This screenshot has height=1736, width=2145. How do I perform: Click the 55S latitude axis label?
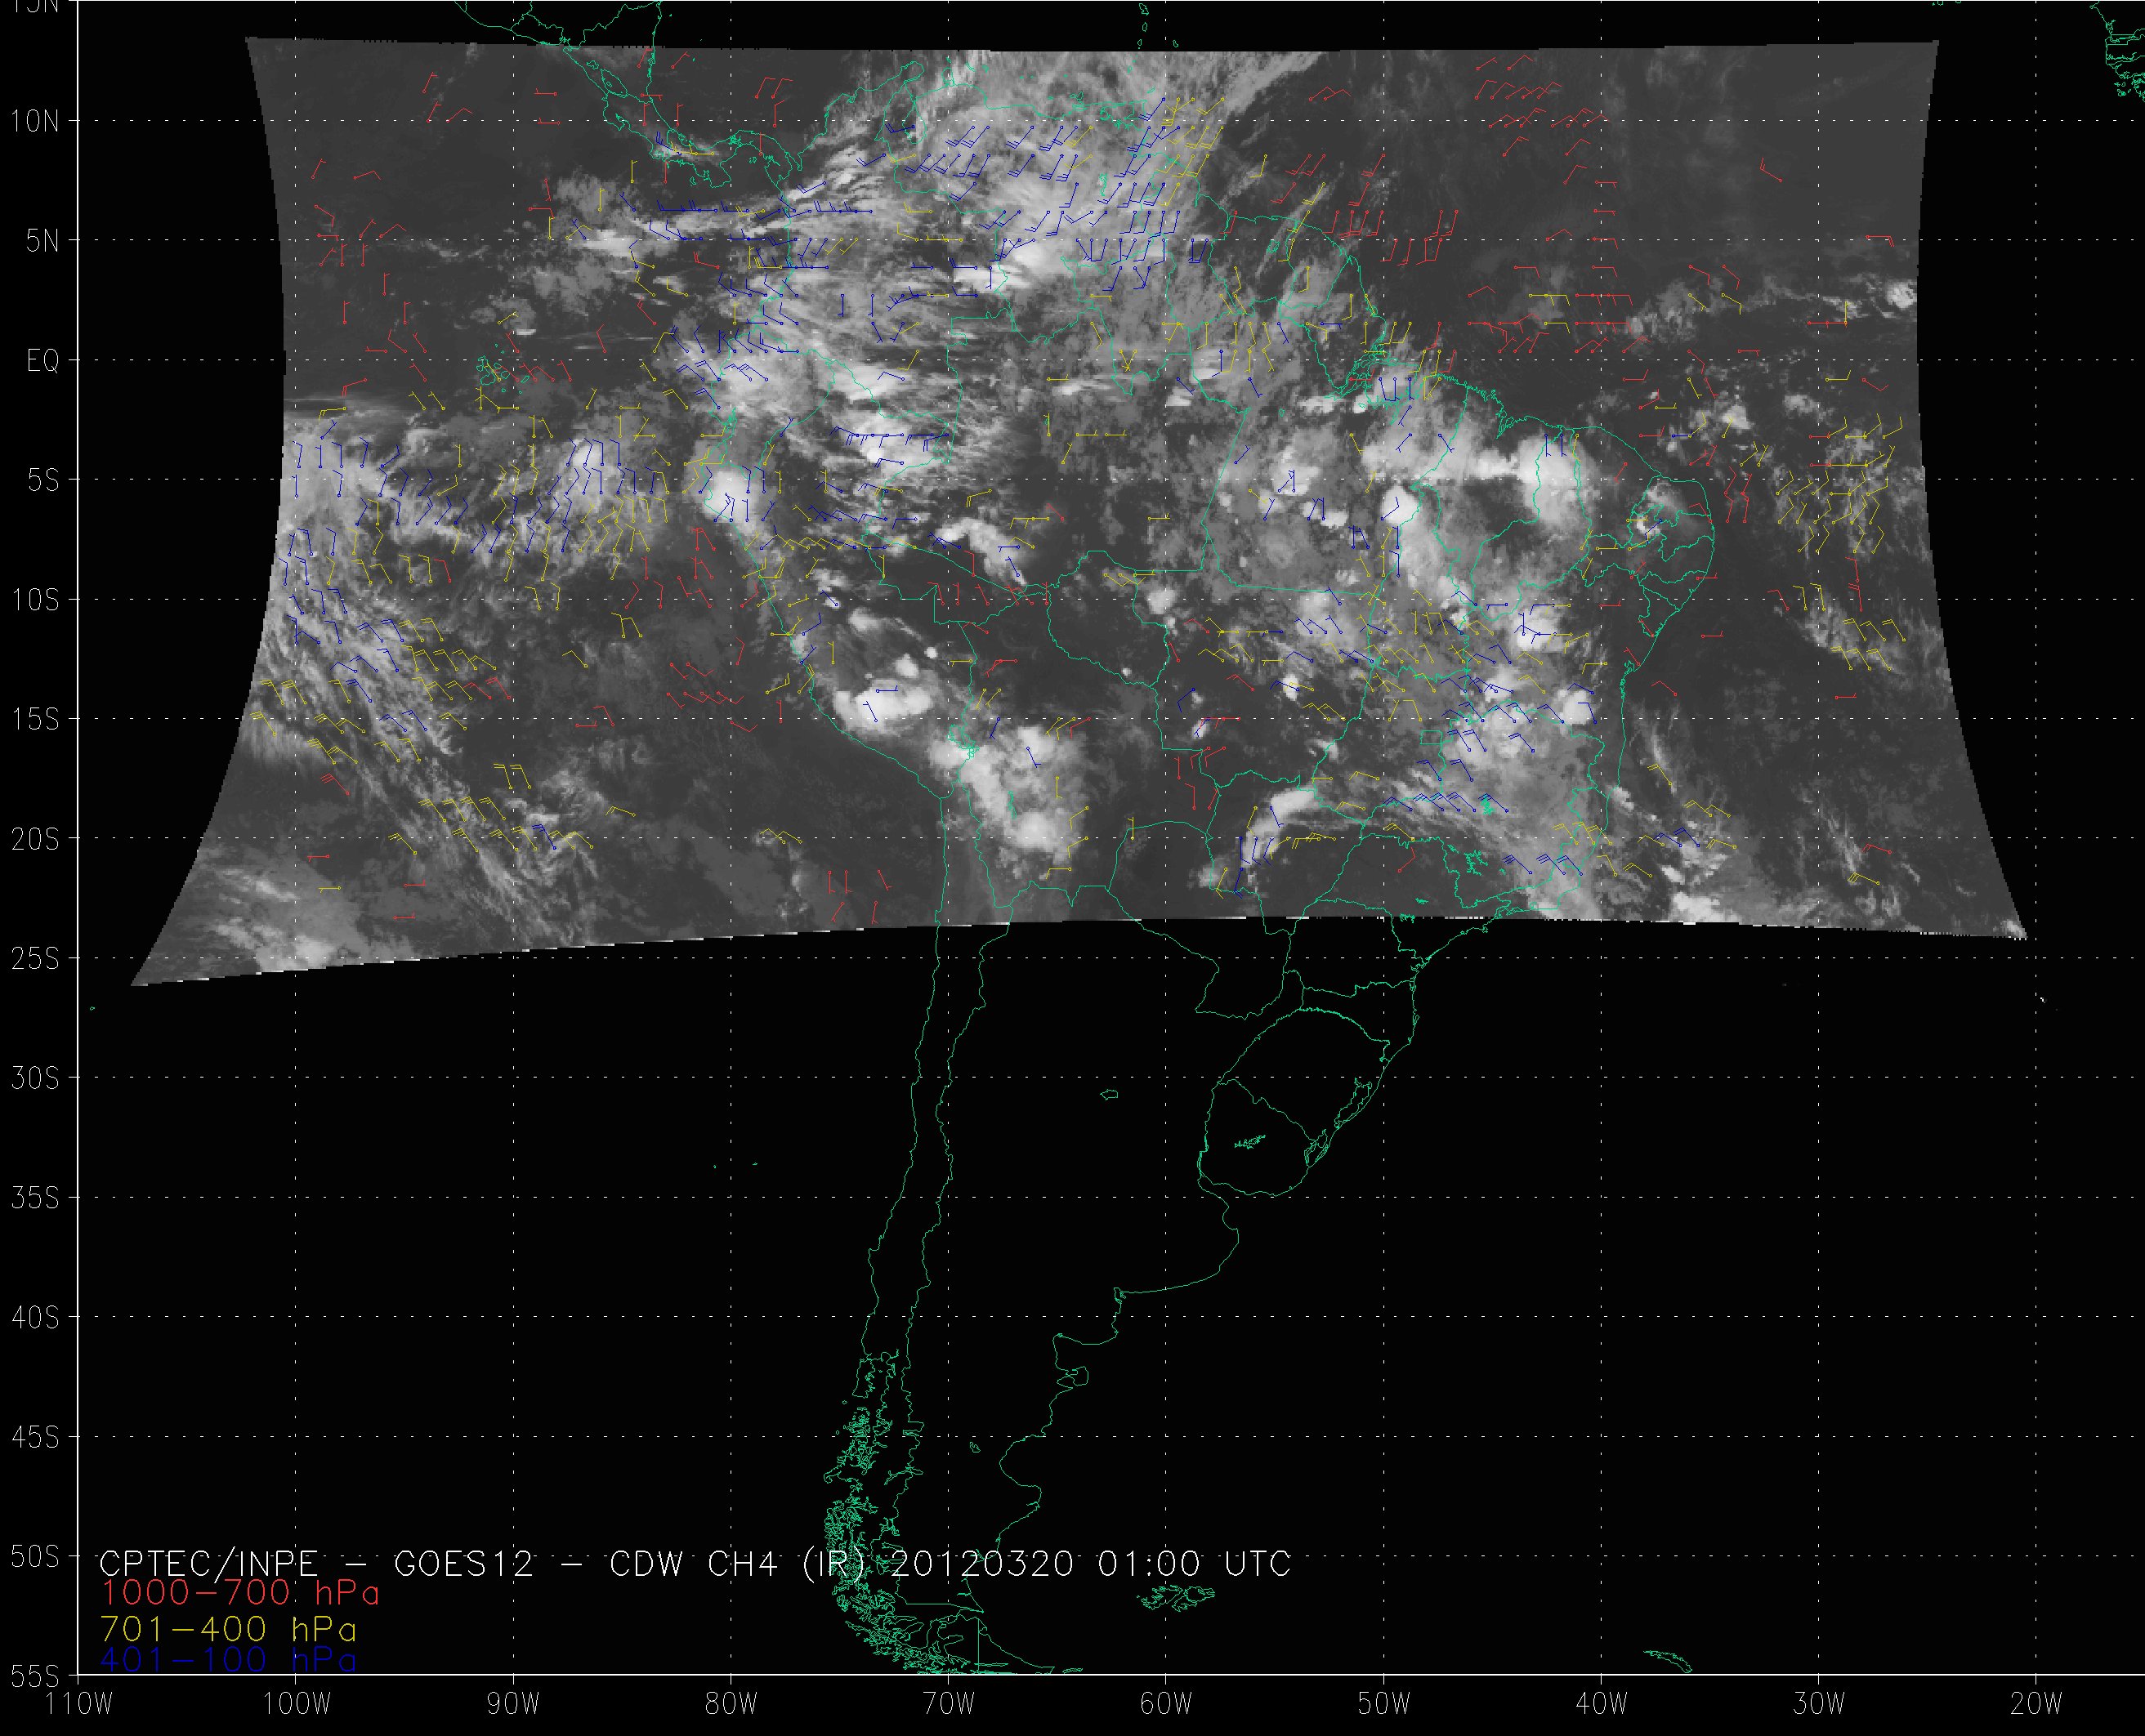35,1677
